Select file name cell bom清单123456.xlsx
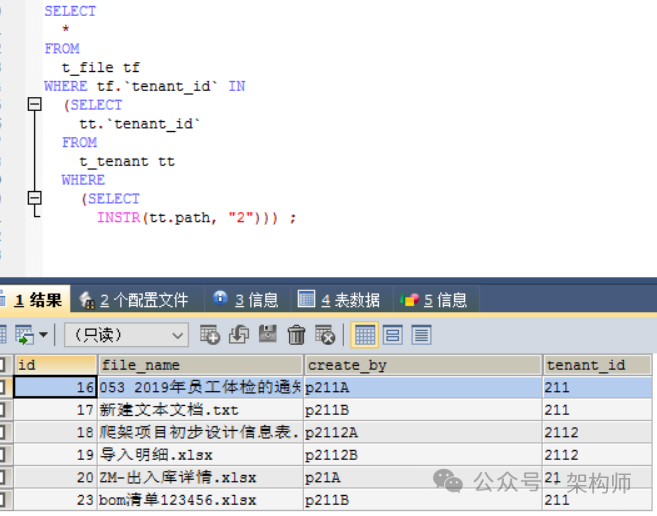The image size is (657, 516). [x=200, y=500]
